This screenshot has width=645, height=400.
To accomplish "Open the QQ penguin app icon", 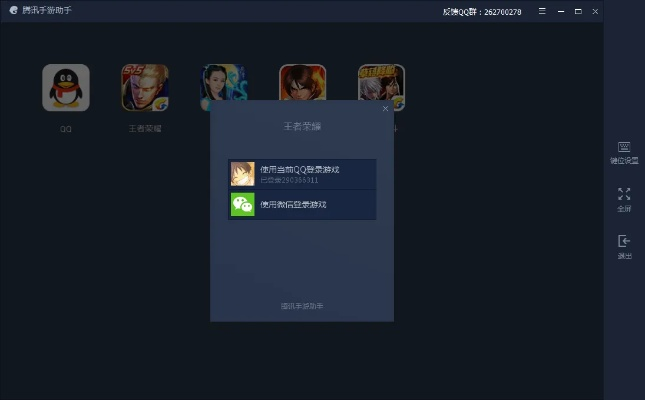I will coord(66,87).
